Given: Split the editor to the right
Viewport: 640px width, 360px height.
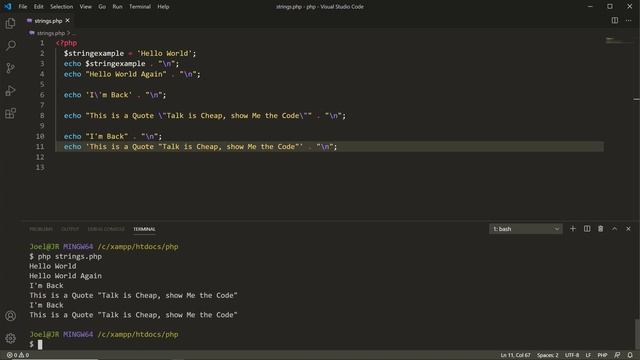Looking at the screenshot, I should (x=614, y=20).
